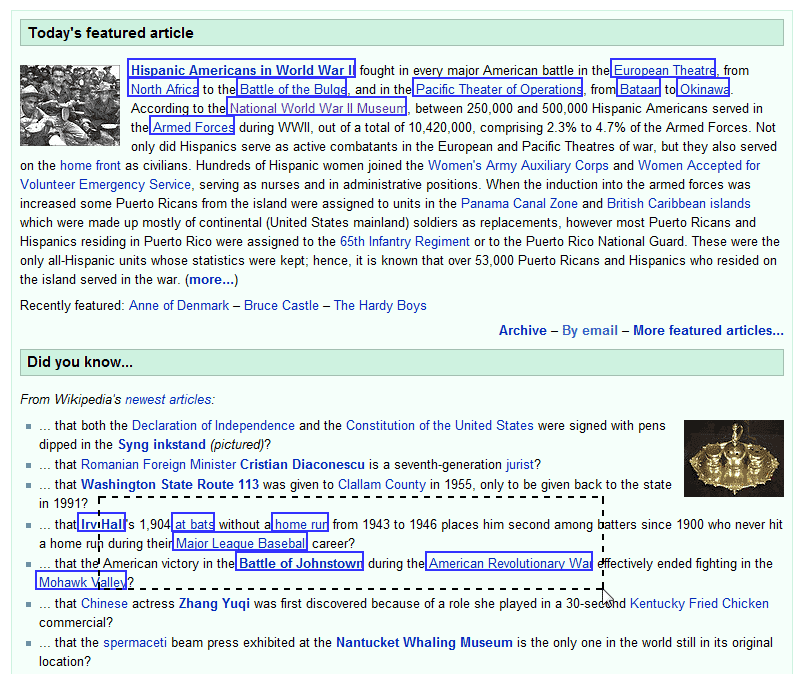Click the spermaceti link
The height and width of the screenshot is (674, 800).
[135, 642]
